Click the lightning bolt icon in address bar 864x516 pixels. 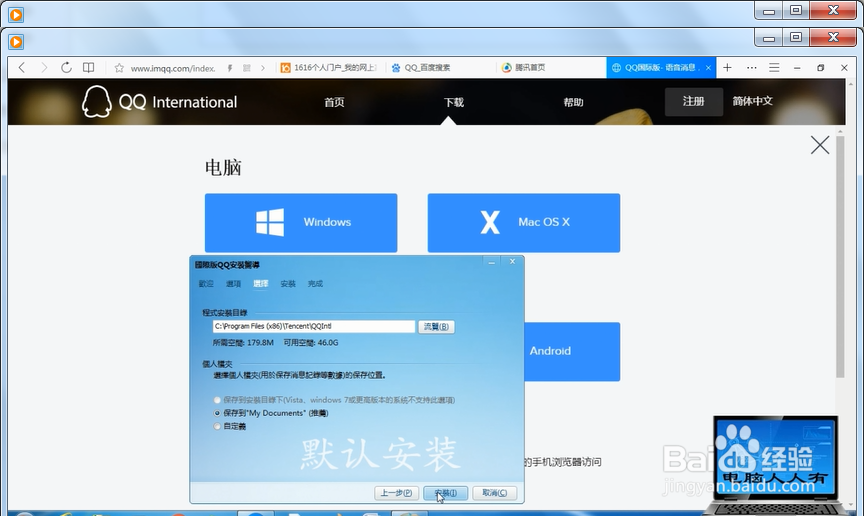[230, 68]
